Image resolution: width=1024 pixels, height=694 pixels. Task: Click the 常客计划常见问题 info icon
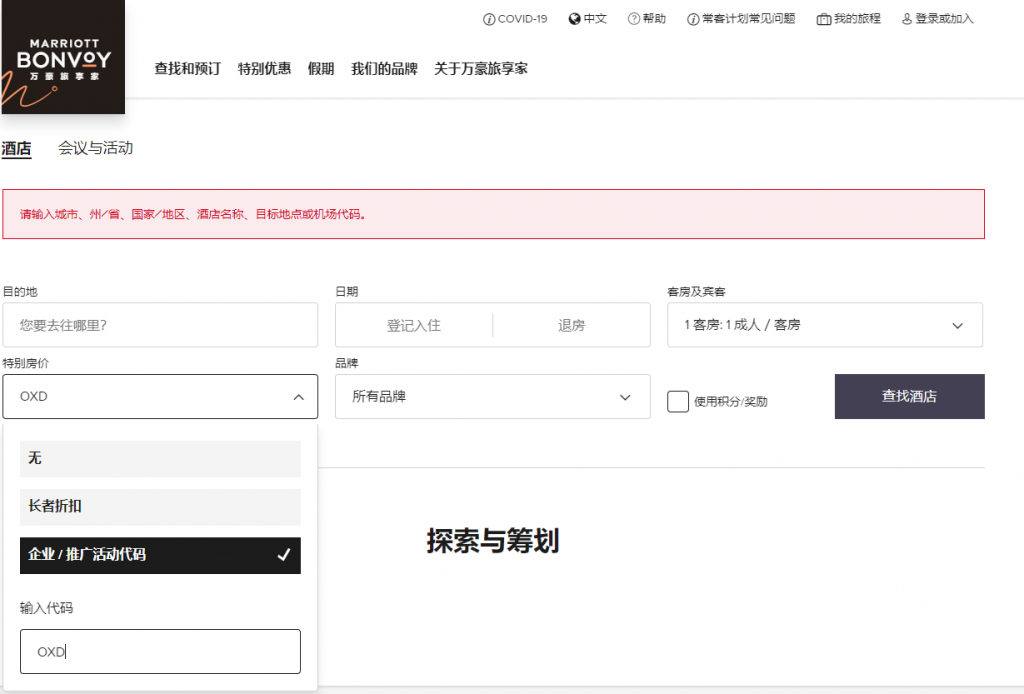click(693, 19)
